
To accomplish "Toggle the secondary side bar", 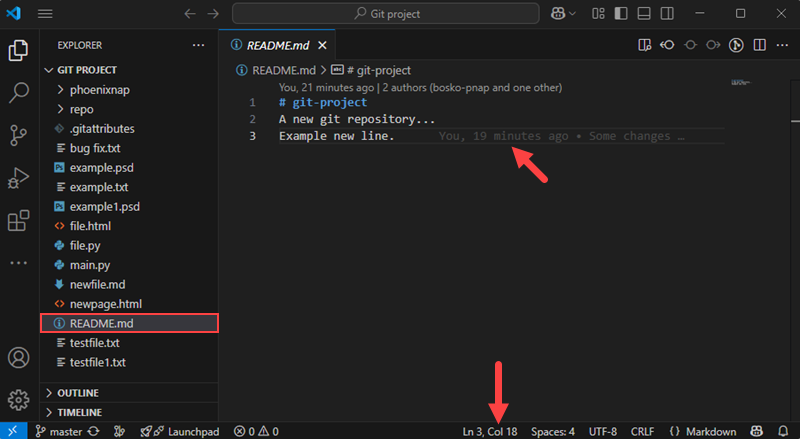I will (x=667, y=14).
